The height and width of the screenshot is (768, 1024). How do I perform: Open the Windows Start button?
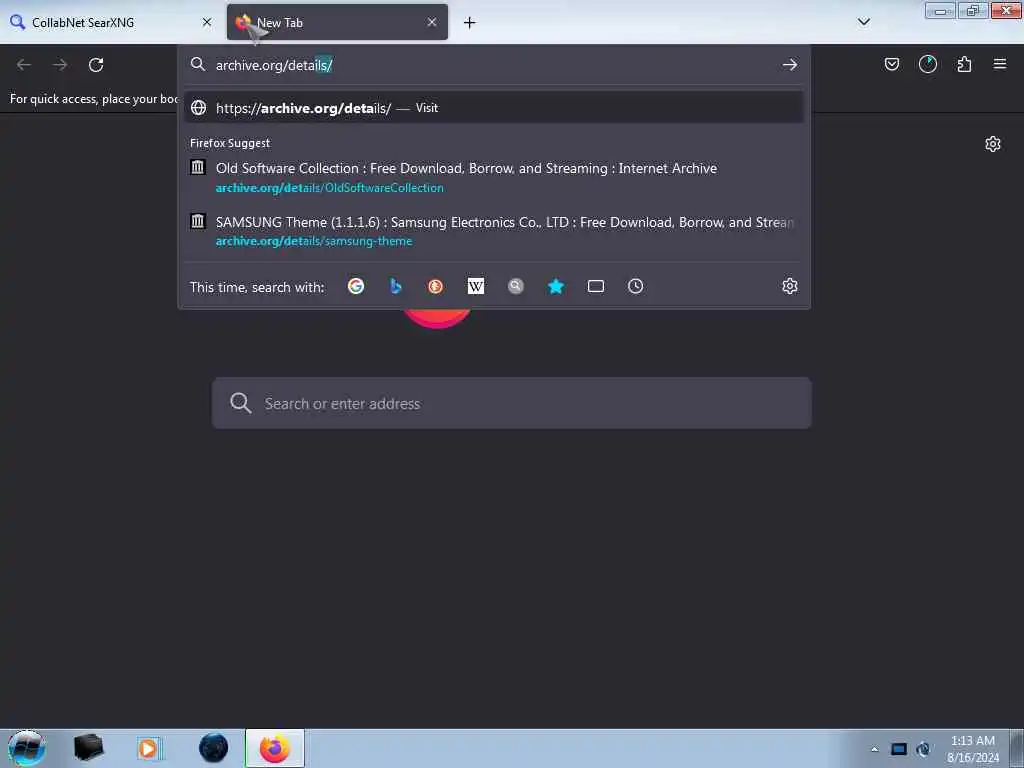[27, 748]
